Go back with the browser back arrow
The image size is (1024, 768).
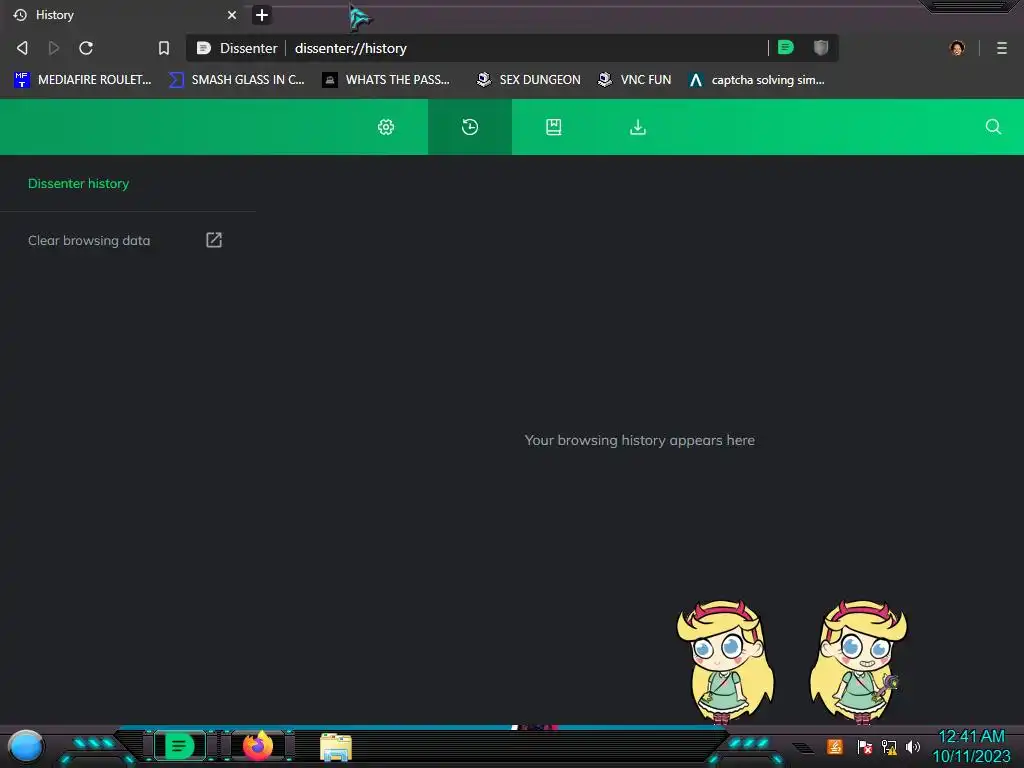click(22, 48)
